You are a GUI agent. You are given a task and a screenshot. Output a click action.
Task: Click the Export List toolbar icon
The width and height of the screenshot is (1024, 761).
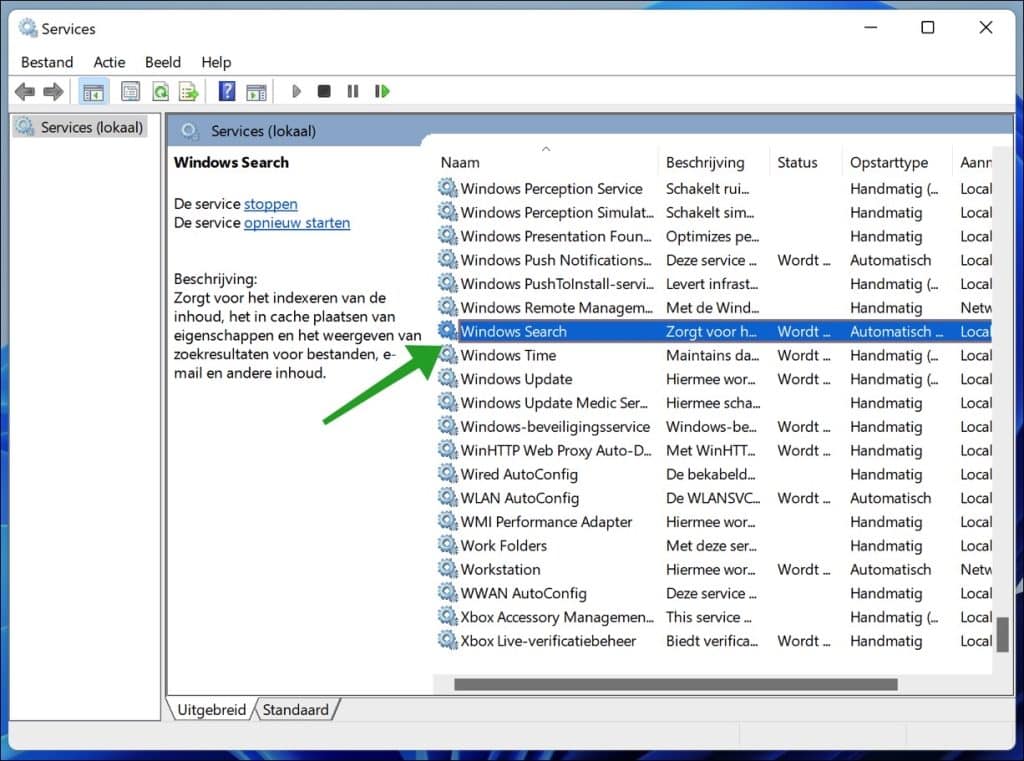point(189,91)
